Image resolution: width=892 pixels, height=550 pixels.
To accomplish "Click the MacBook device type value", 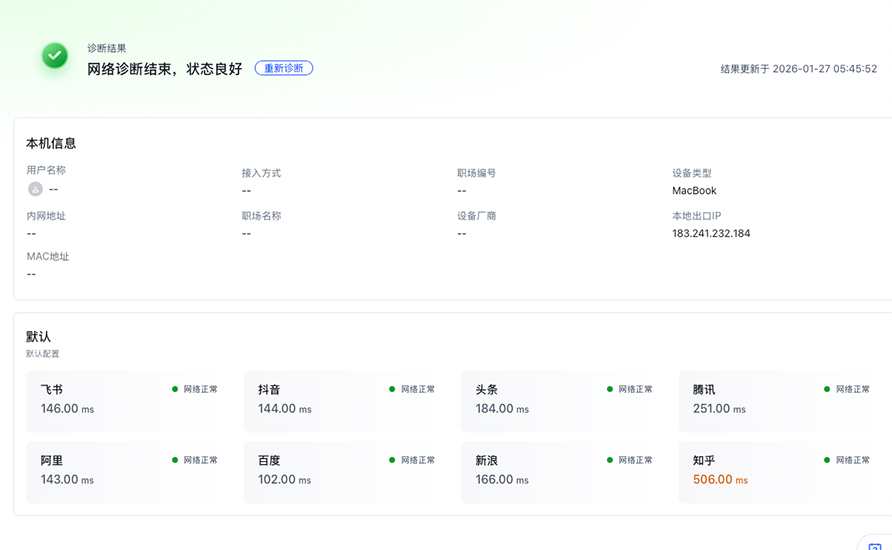I will click(694, 190).
